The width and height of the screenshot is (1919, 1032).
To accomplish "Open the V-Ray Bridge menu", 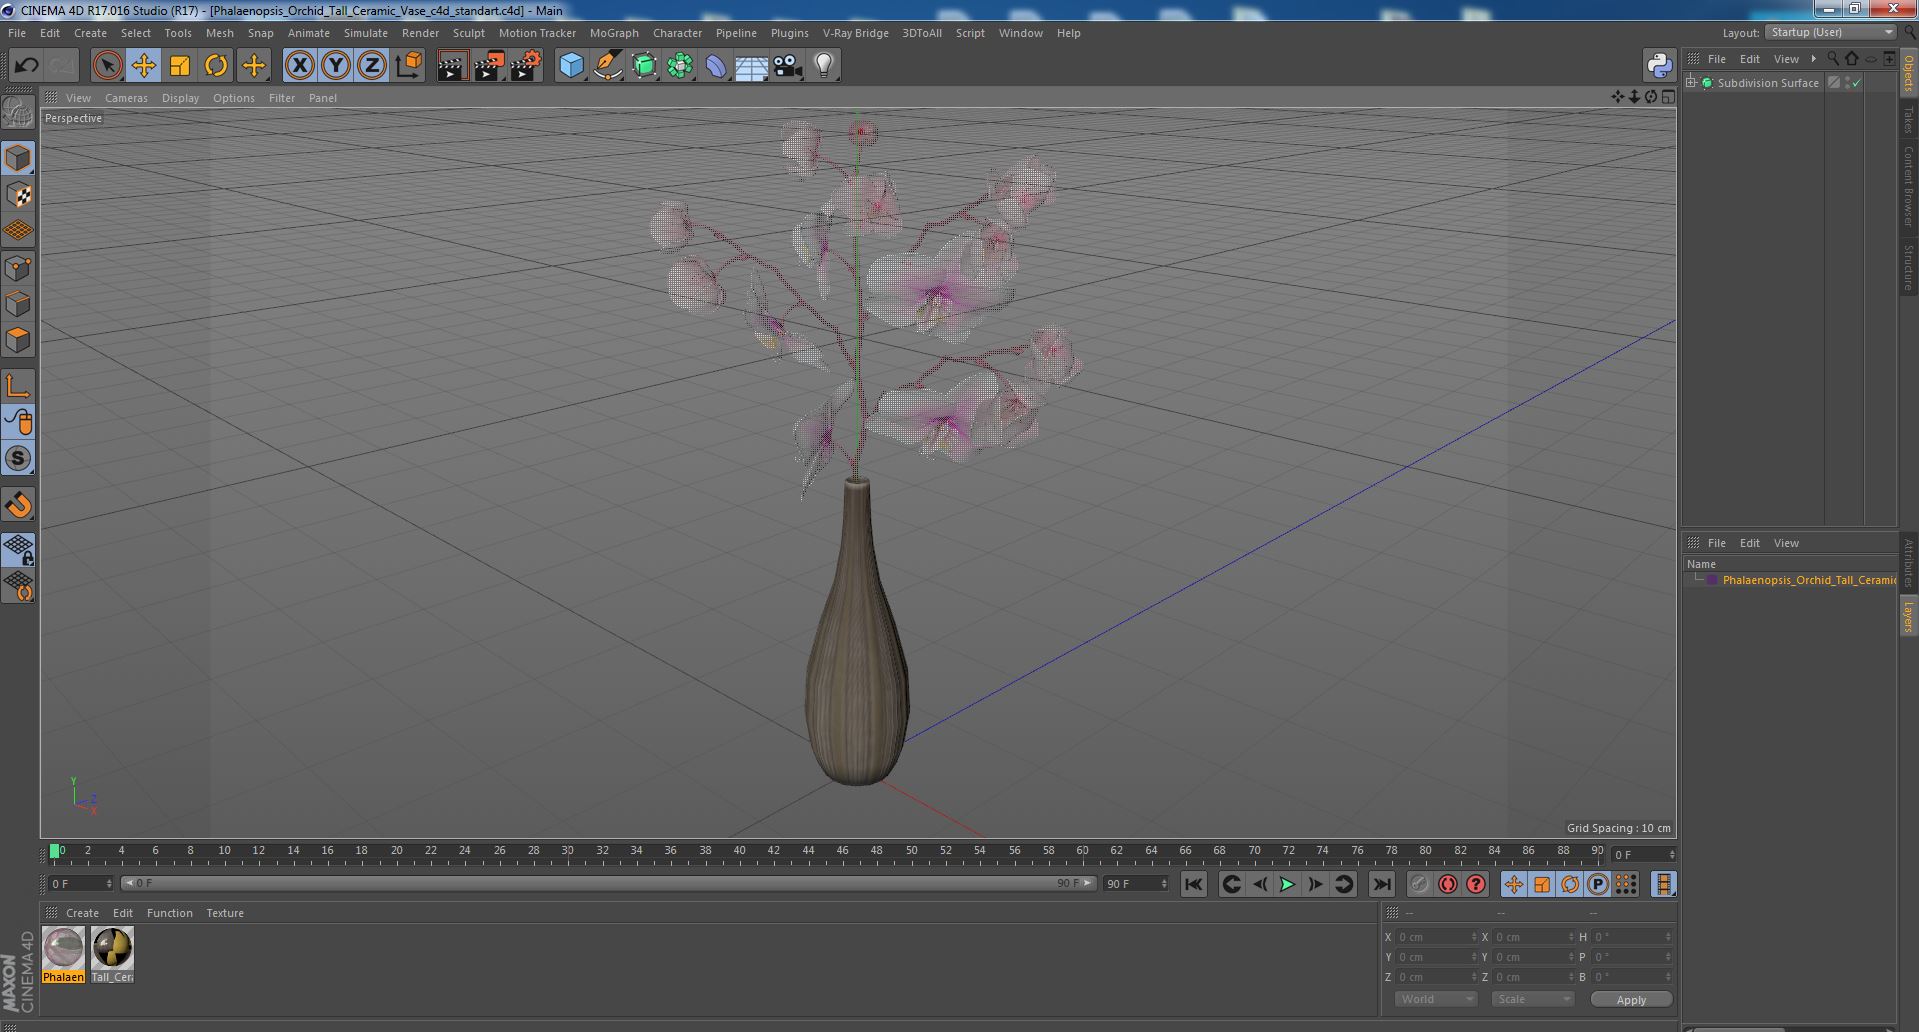I will pos(855,33).
